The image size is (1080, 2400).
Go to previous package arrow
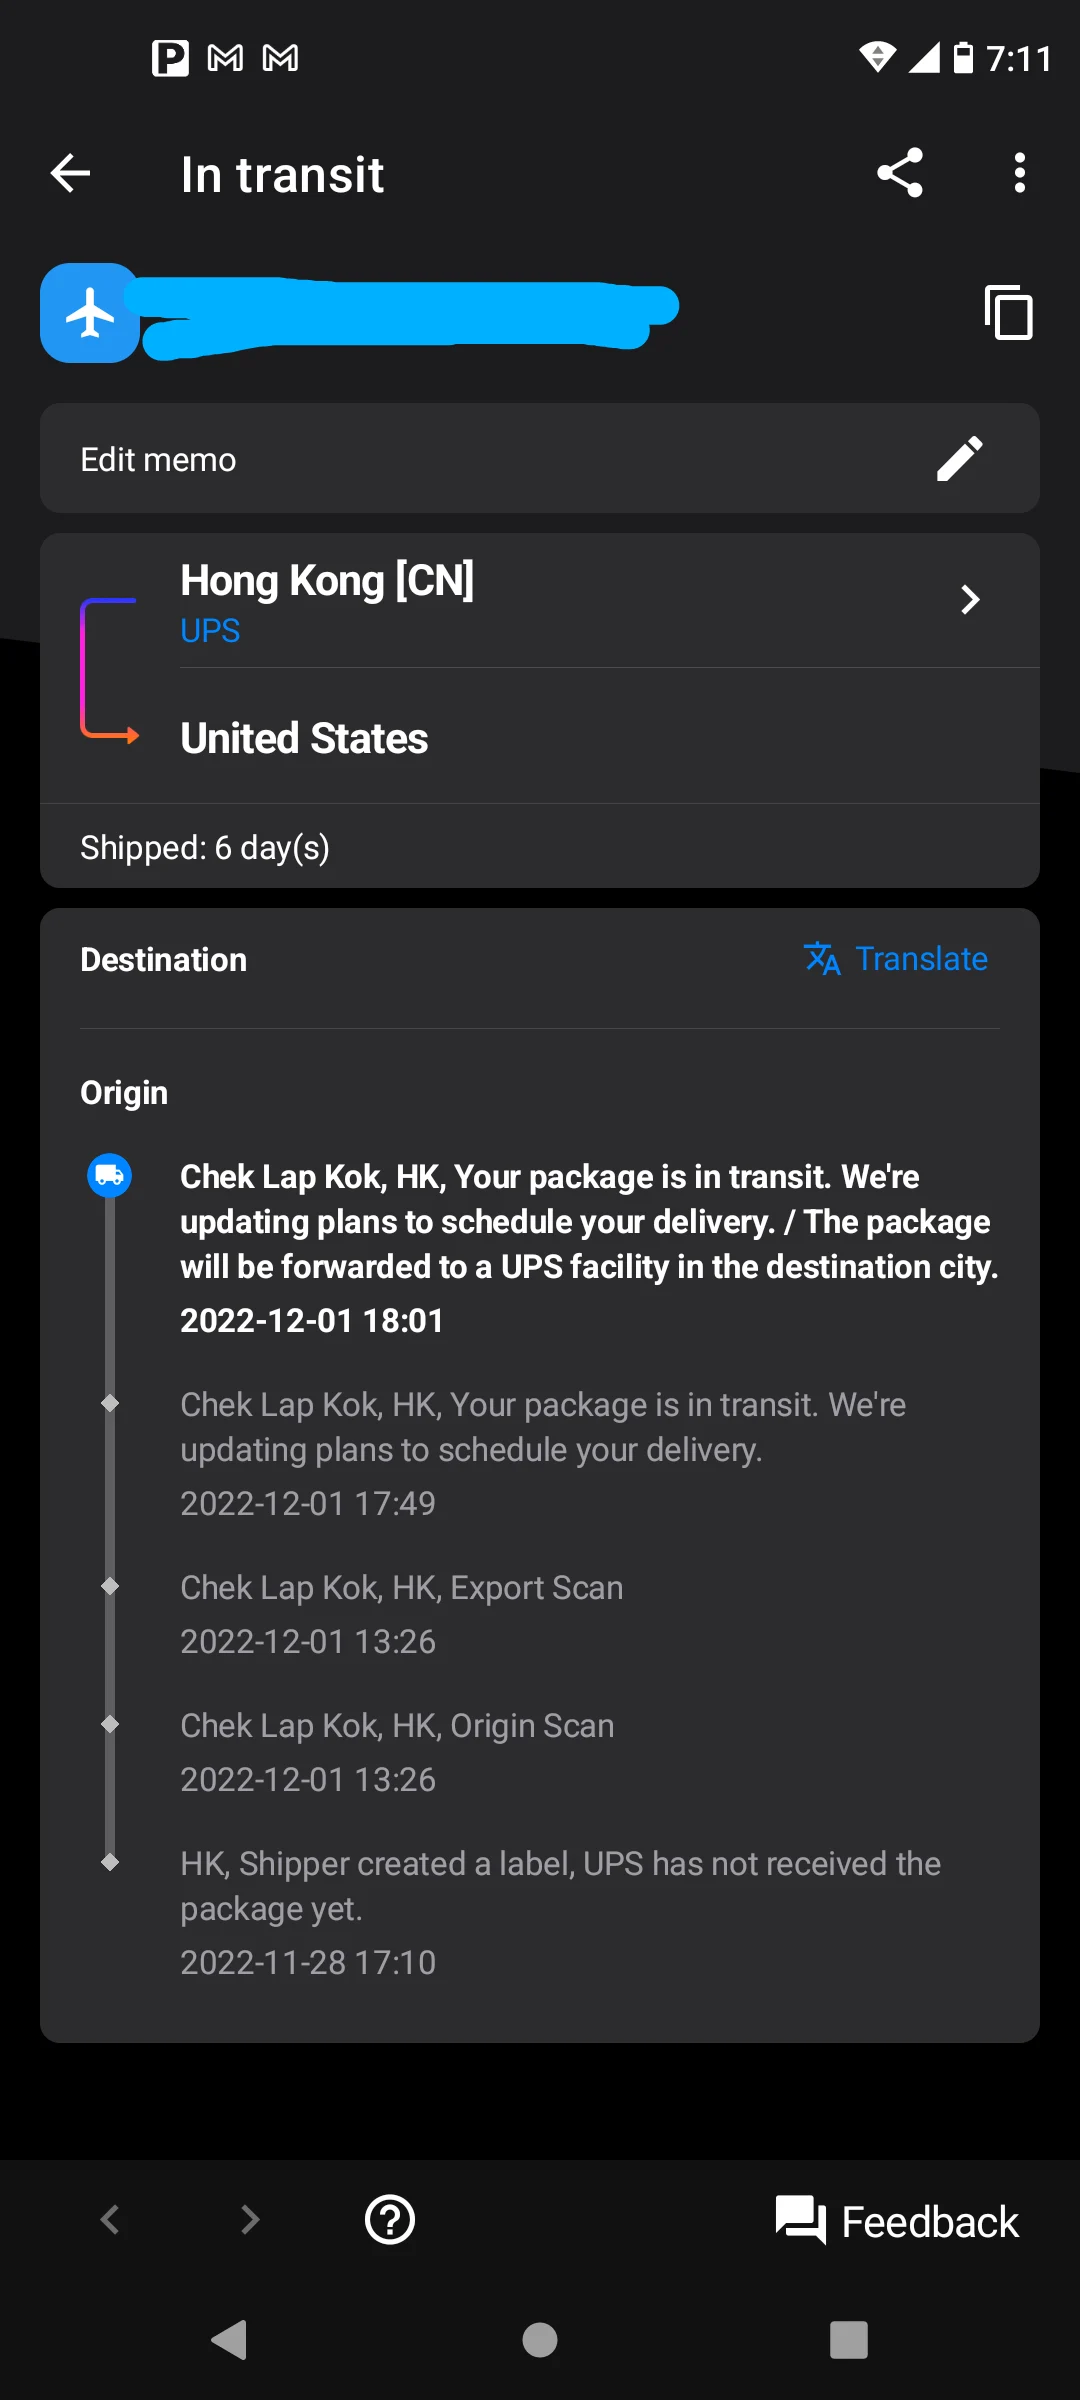(110, 2220)
